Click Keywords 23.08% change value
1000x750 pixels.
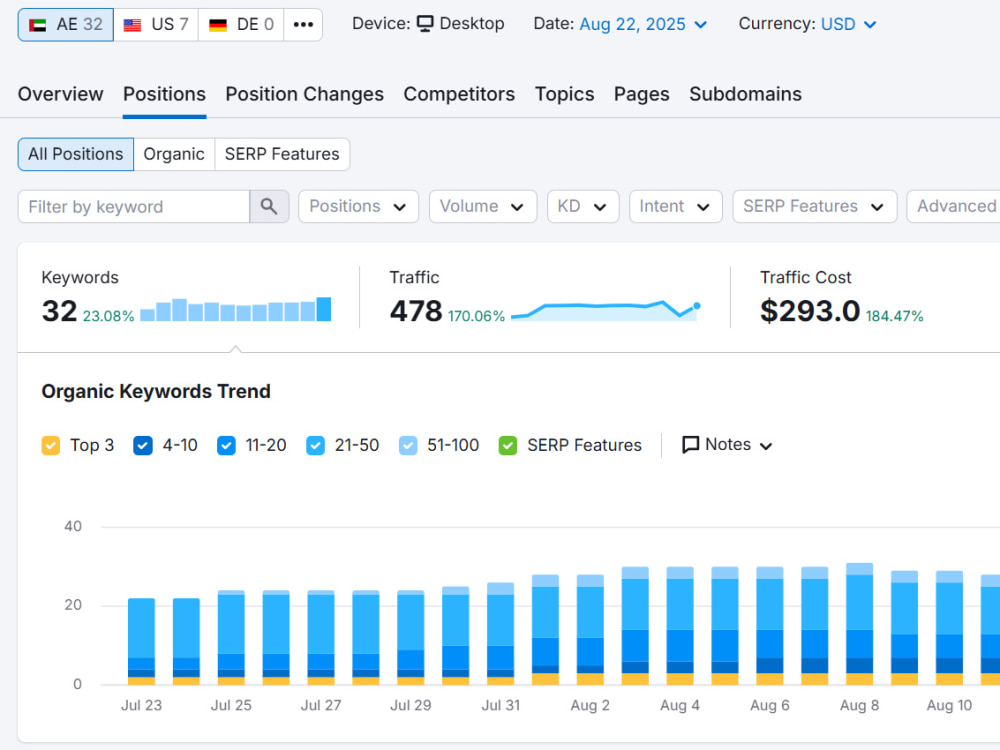pyautogui.click(x=108, y=316)
